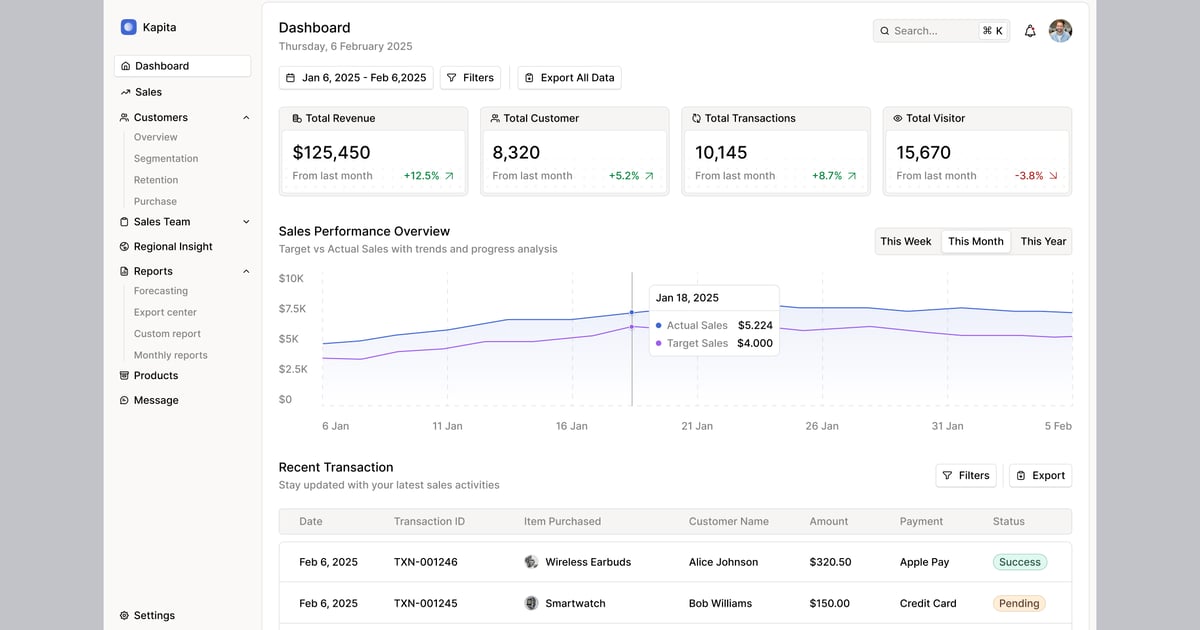The image size is (1200, 630).
Task: Go to Regional Insight in sidebar
Action: (173, 247)
